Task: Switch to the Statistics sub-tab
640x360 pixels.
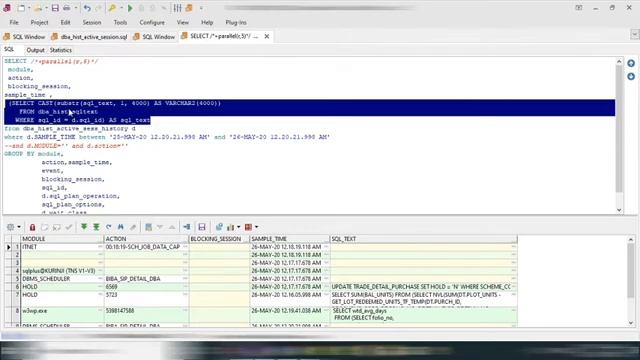Action: click(61, 50)
